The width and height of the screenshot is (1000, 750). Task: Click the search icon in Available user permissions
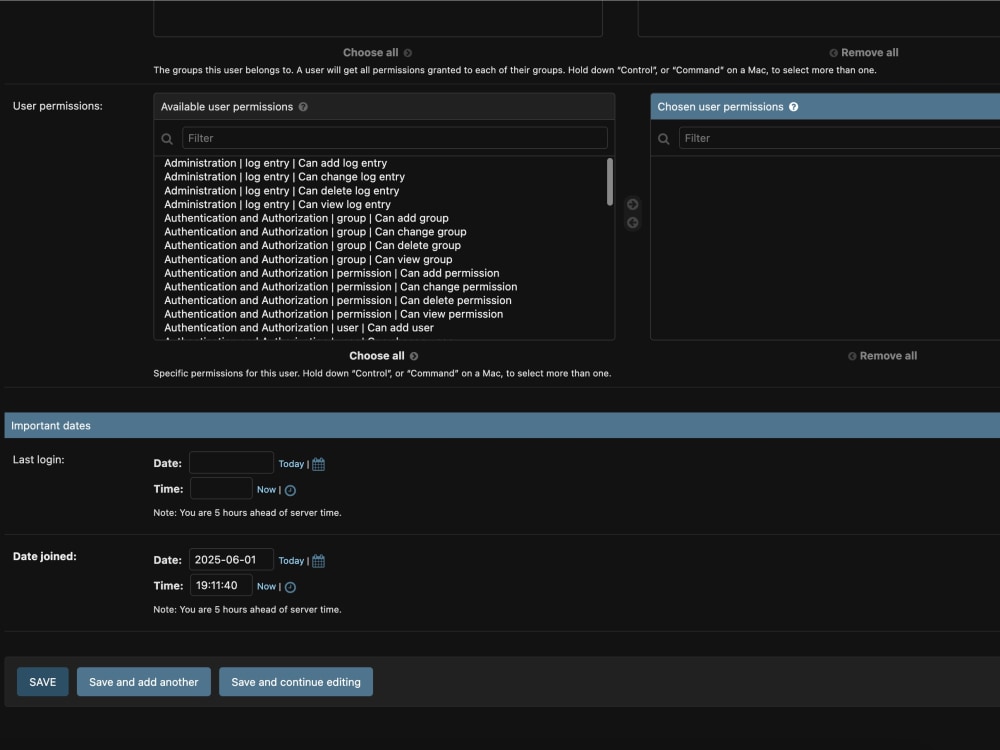tap(167, 138)
